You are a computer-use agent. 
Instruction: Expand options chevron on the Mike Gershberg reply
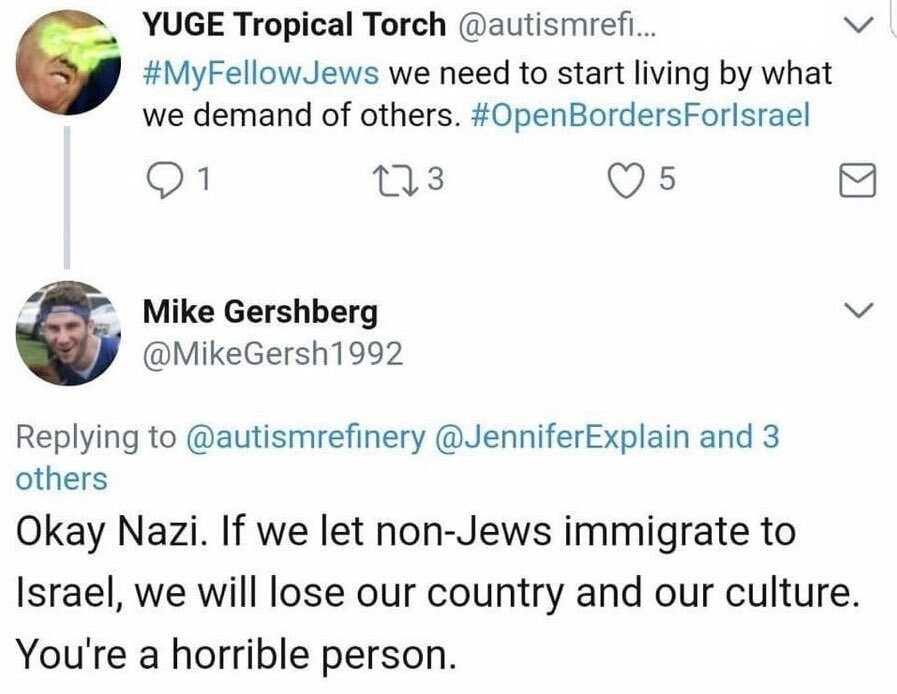tap(859, 310)
